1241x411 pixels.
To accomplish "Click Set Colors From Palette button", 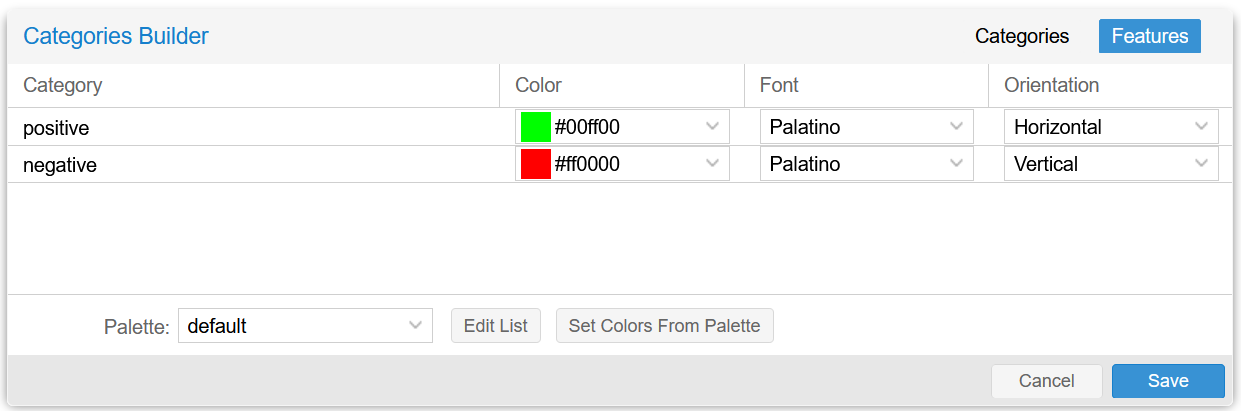I will (x=664, y=326).
